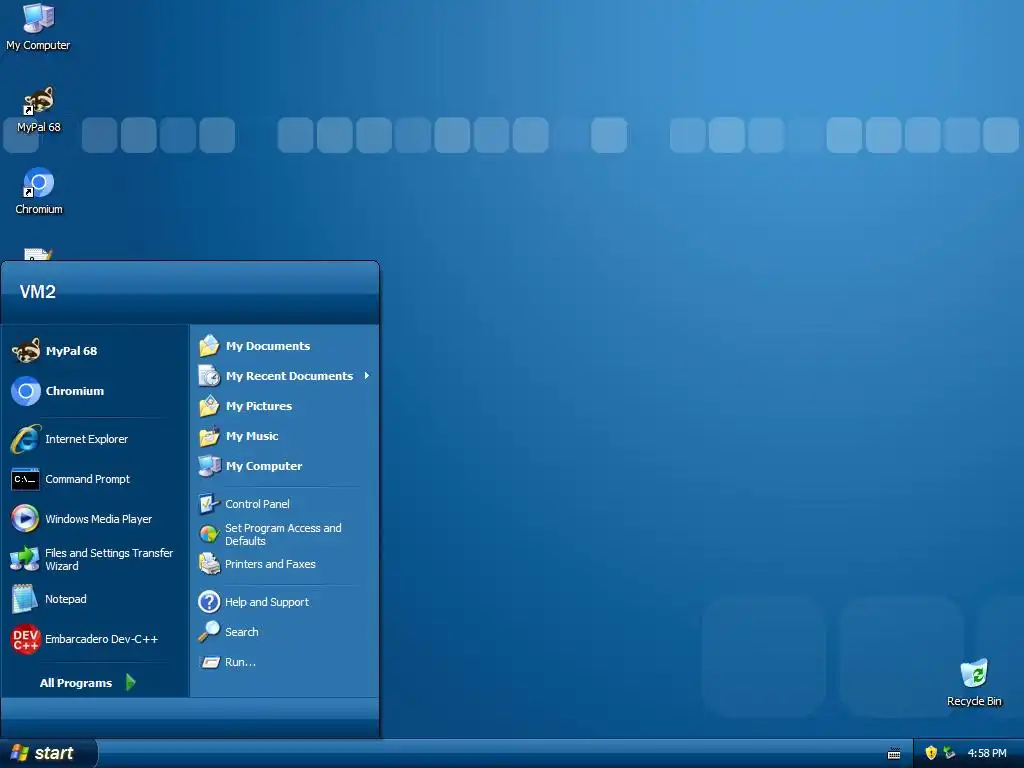Screen dimensions: 1024x768
Task: Click Embarcadero Dev-C++ entry text
Action: click(x=101, y=639)
